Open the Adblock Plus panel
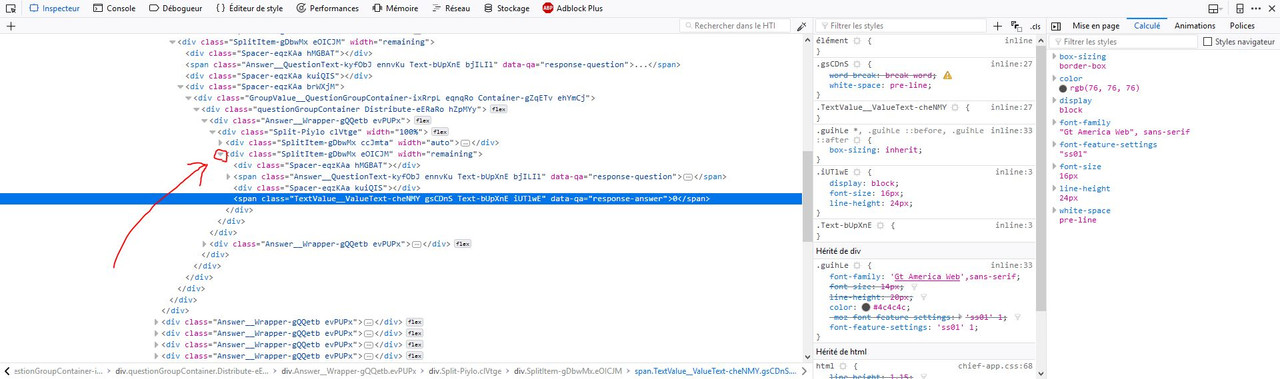Image resolution: width=1280 pixels, height=379 pixels. [x=573, y=8]
